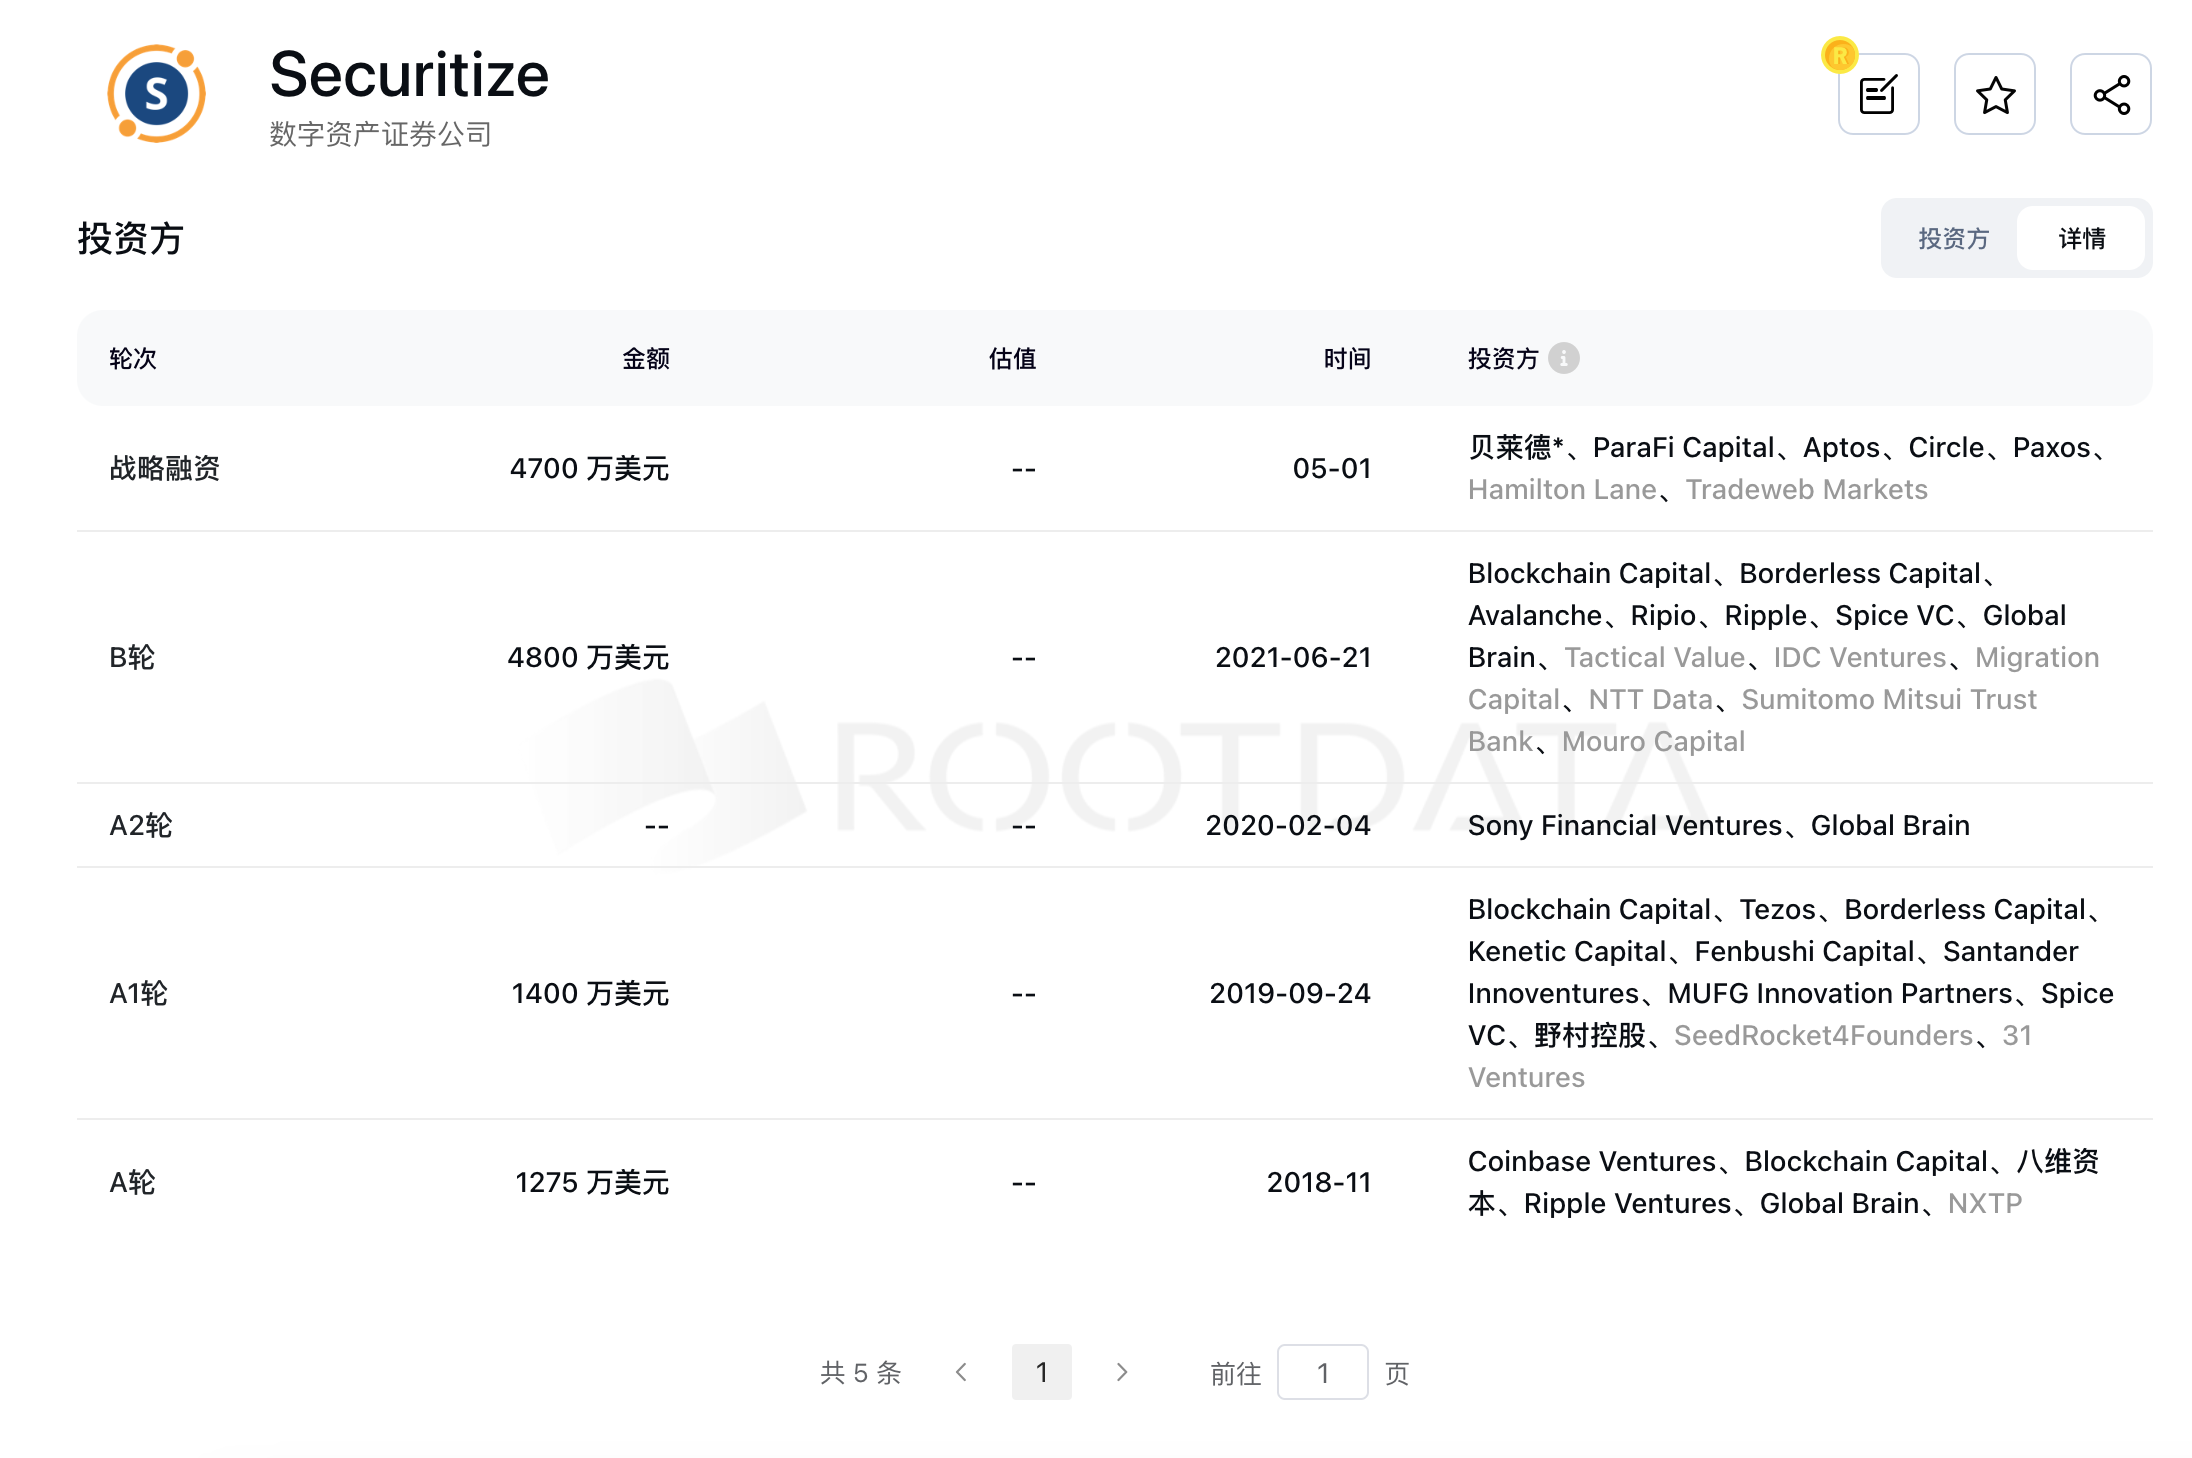The image size is (2192, 1458).
Task: Click the gold R badge icon
Action: click(x=1839, y=55)
